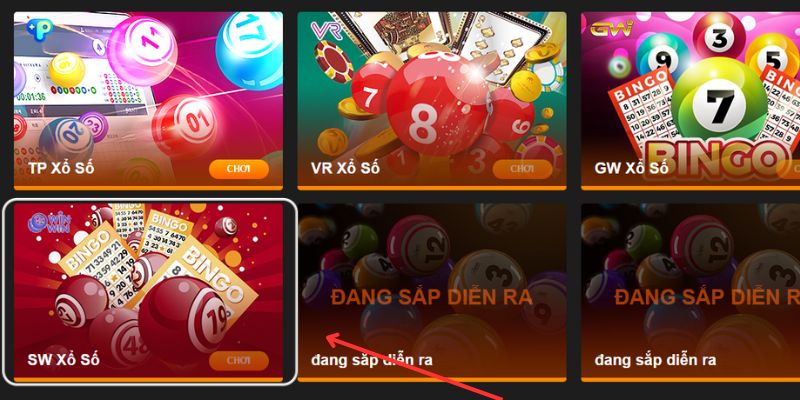Select the SW Xổ Số bingo cards banner

pyautogui.click(x=148, y=292)
